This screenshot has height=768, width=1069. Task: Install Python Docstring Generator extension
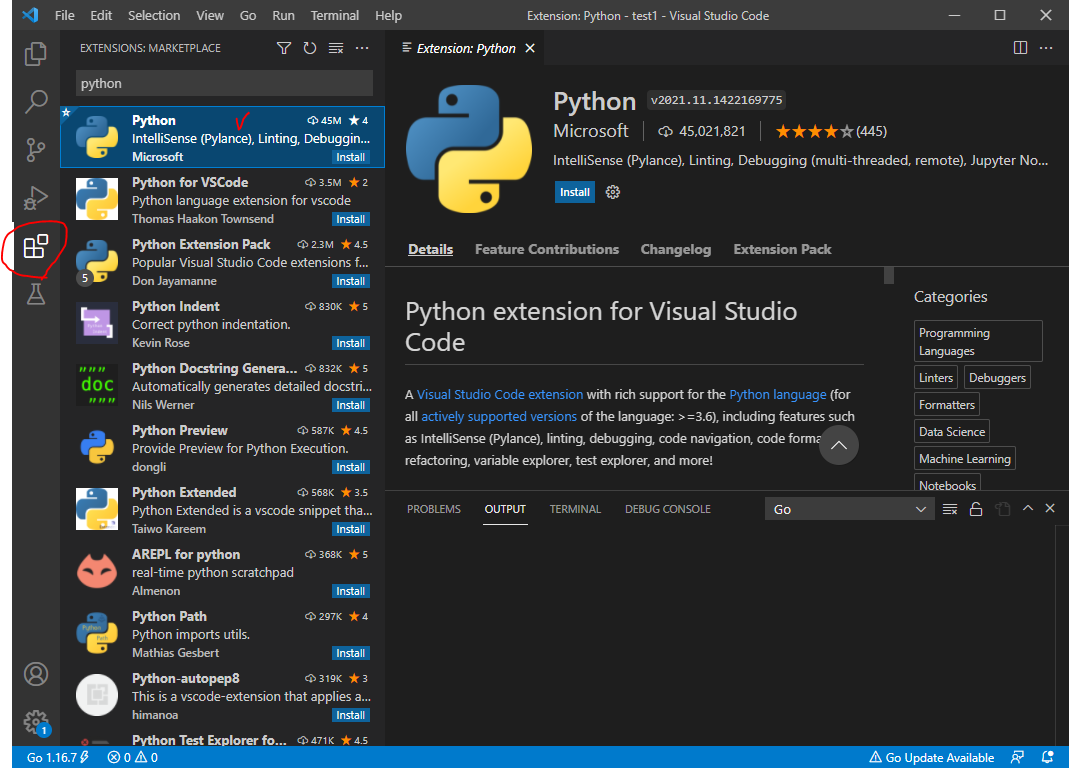[350, 405]
